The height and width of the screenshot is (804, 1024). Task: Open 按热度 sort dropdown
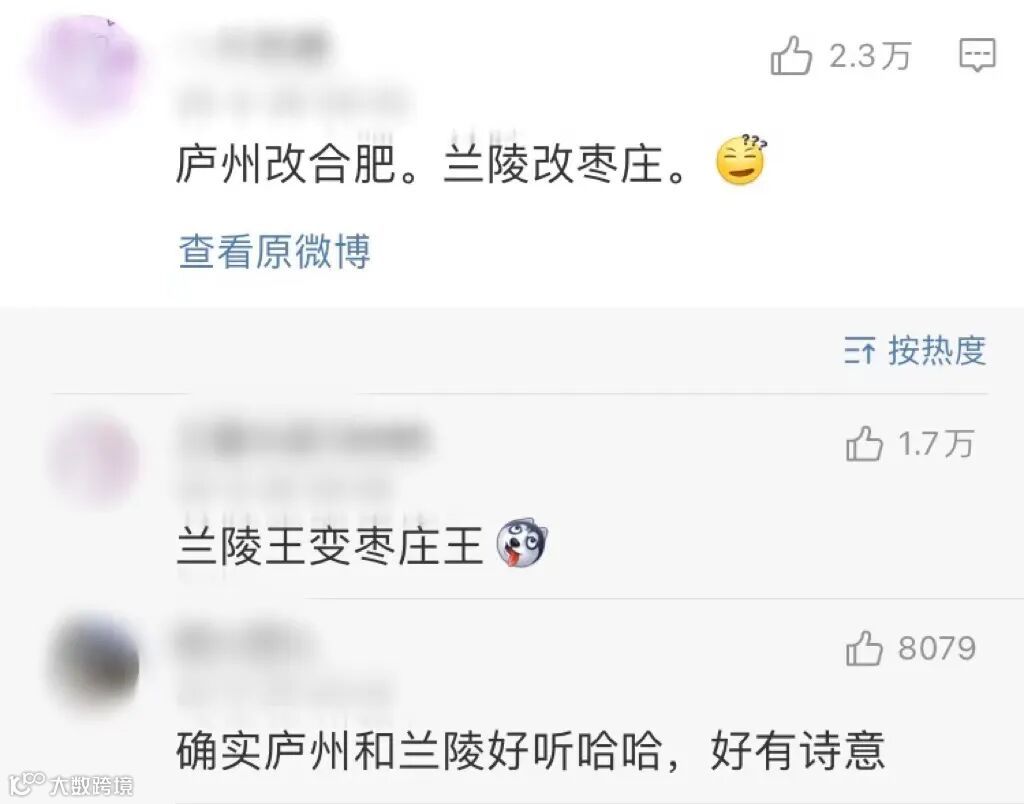tap(936, 351)
